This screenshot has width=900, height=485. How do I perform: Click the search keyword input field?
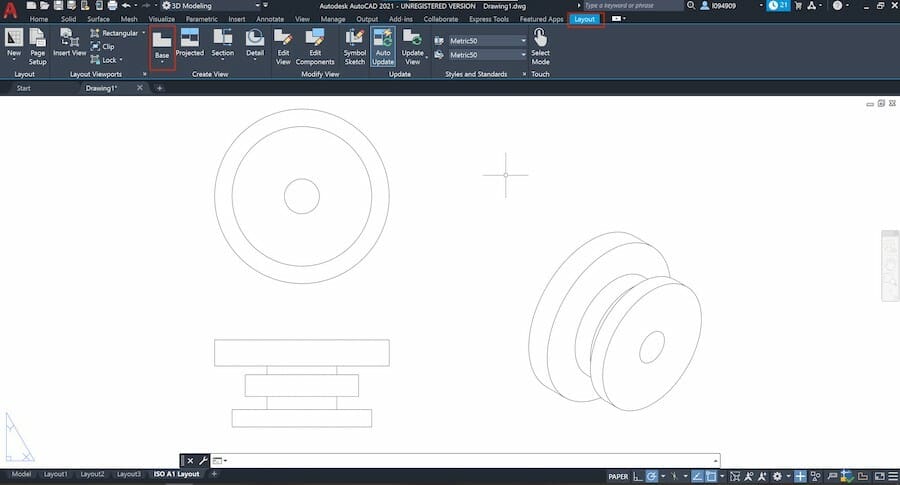[633, 6]
